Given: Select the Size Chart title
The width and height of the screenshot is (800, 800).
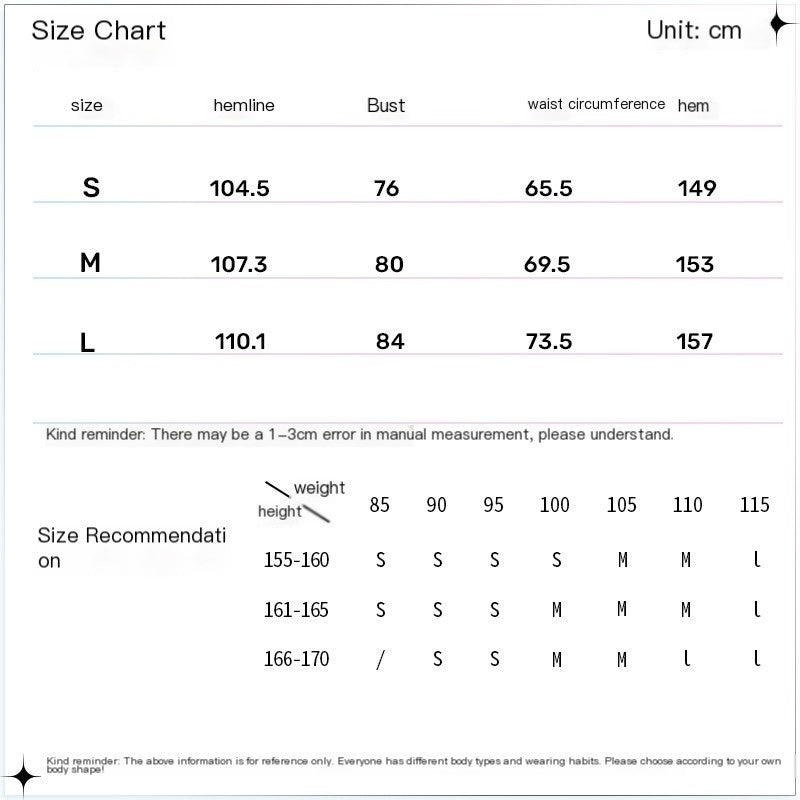Looking at the screenshot, I should coord(98,31).
